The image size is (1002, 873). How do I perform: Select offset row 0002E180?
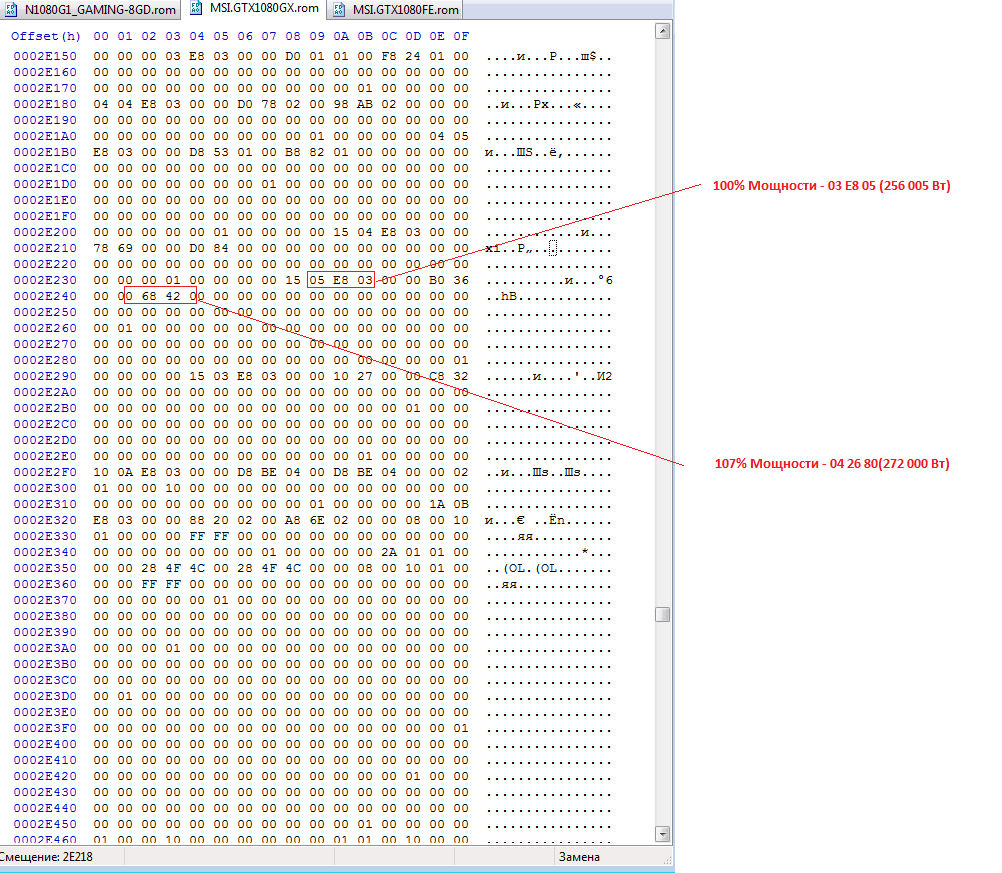pos(45,104)
